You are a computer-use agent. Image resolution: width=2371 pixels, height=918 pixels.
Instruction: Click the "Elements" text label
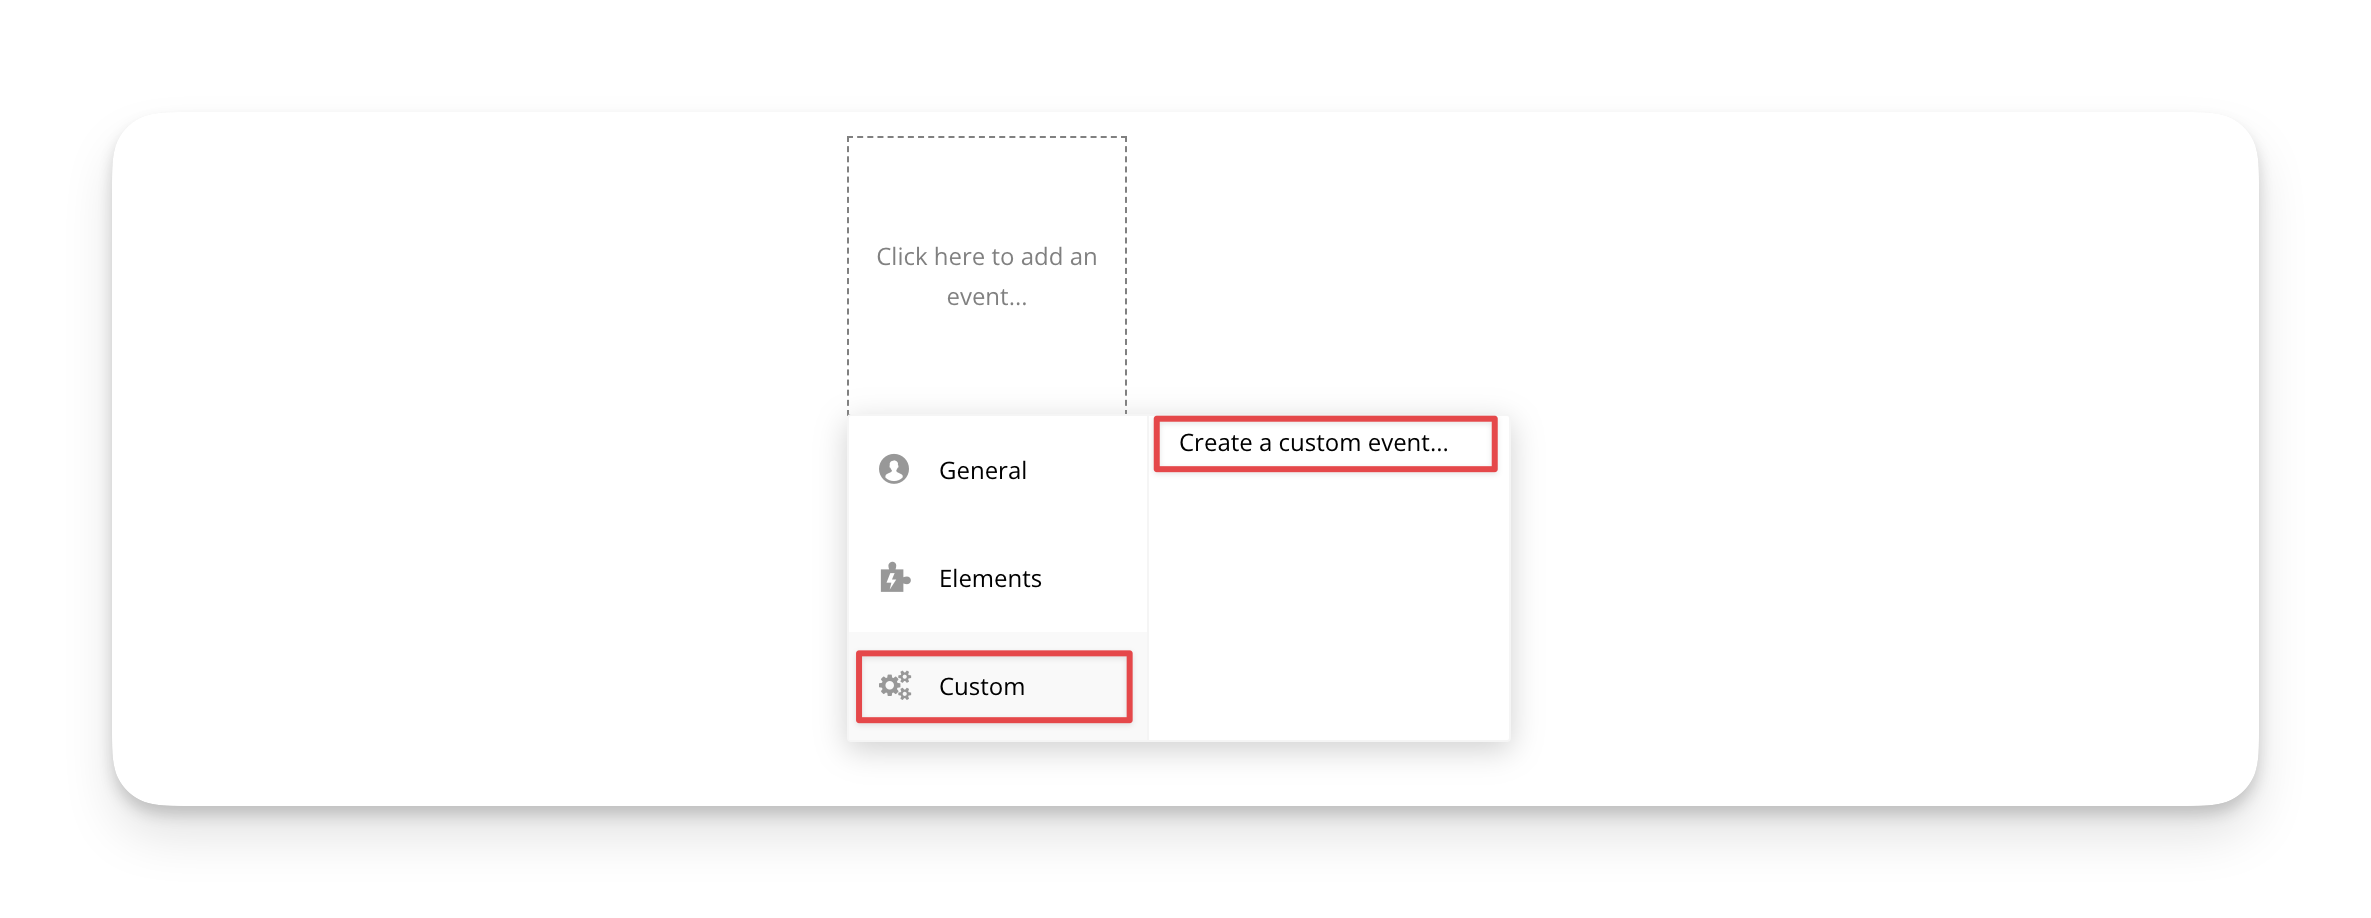pyautogui.click(x=990, y=579)
